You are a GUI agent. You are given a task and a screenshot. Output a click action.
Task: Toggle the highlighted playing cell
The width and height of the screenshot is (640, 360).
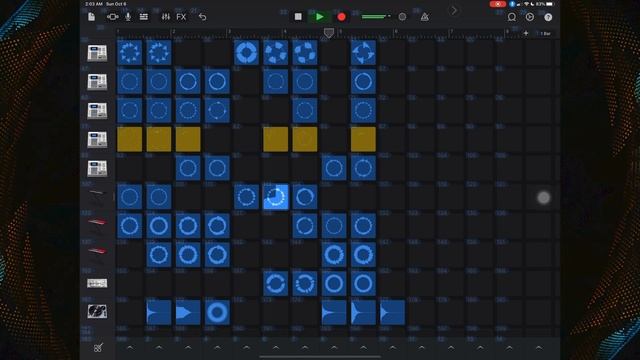pos(276,197)
